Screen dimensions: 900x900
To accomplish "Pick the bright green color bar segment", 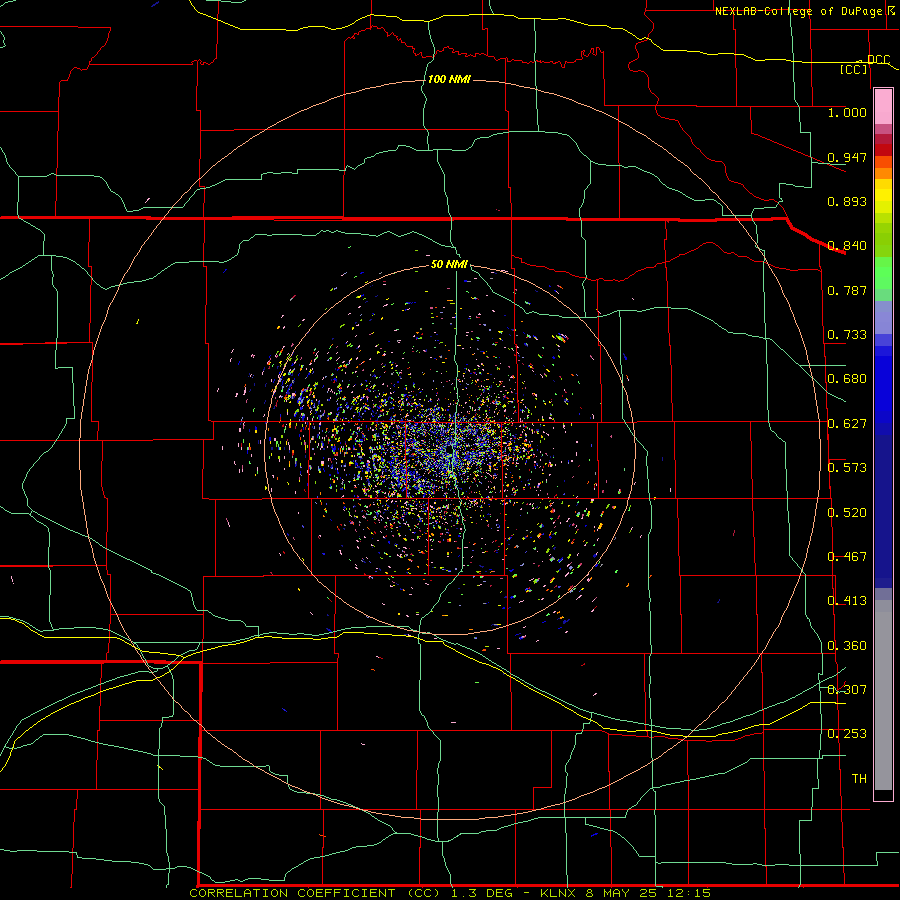I will [x=883, y=274].
